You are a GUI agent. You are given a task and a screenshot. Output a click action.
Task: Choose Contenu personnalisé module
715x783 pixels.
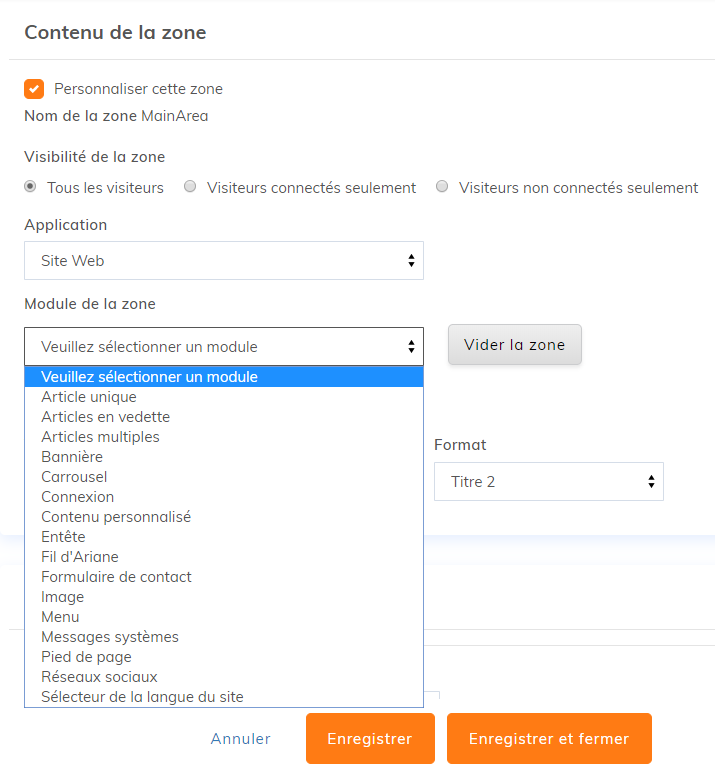[x=116, y=517]
